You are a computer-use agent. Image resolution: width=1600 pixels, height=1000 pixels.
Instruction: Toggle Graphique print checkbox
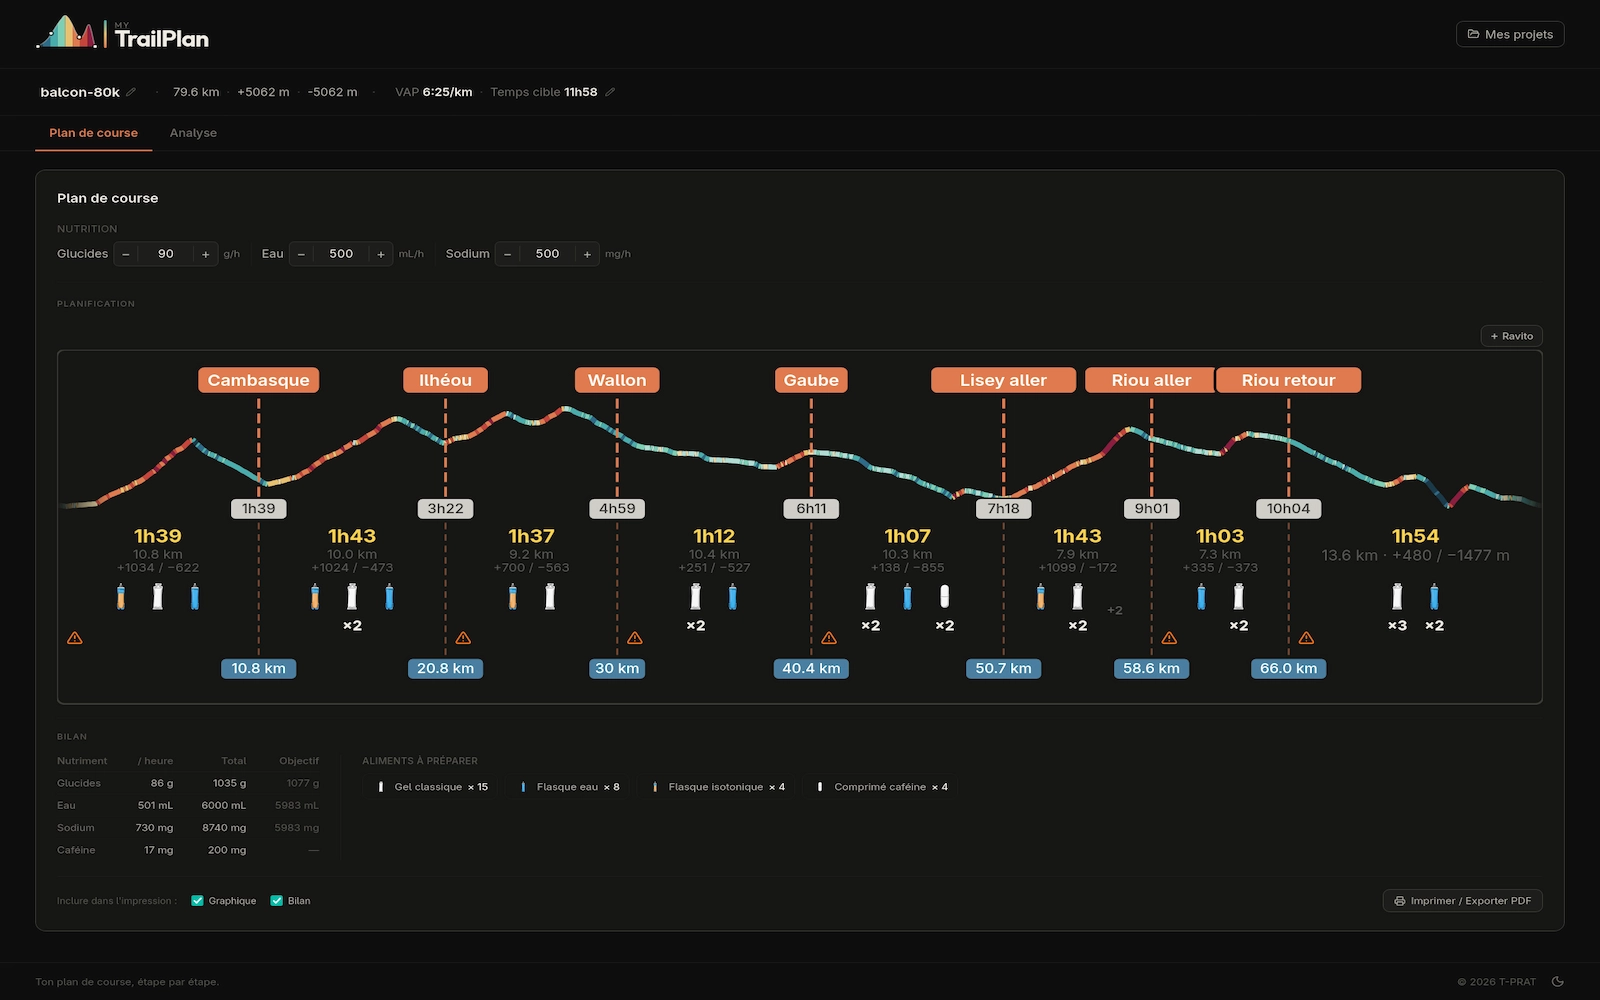(x=197, y=901)
